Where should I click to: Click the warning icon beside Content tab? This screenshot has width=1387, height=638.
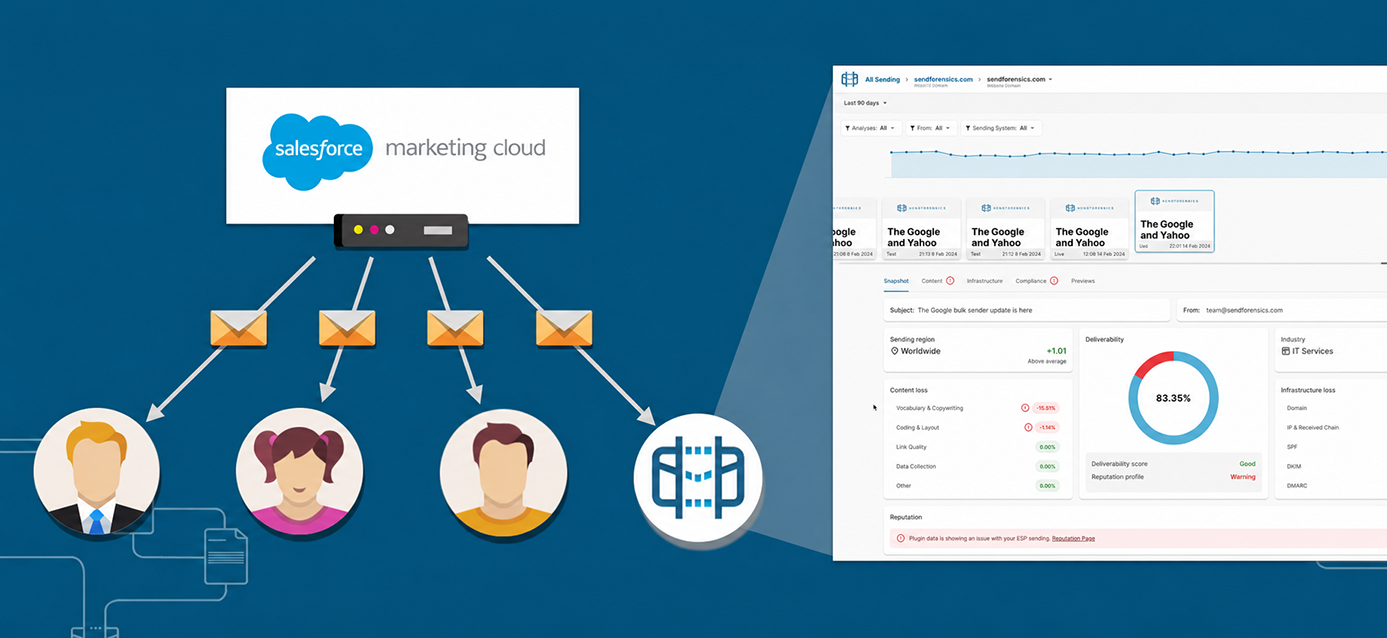coord(950,281)
